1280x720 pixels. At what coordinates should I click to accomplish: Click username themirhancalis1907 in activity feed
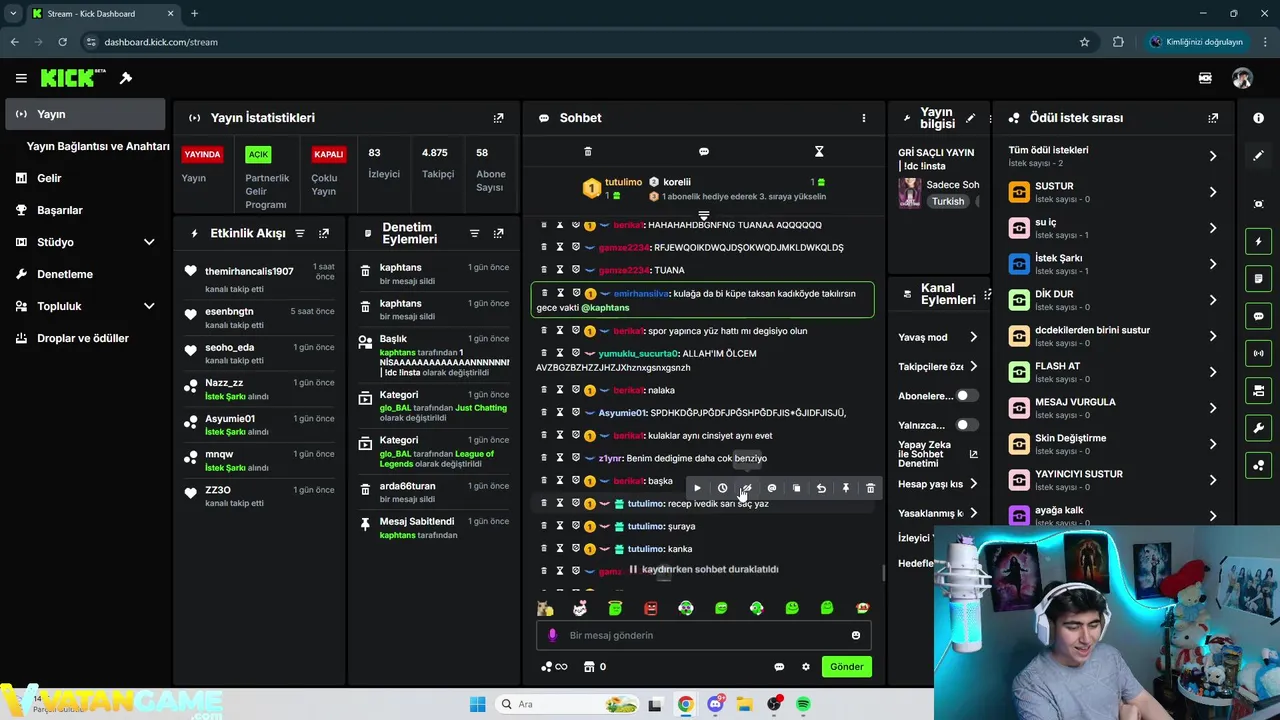click(x=249, y=271)
